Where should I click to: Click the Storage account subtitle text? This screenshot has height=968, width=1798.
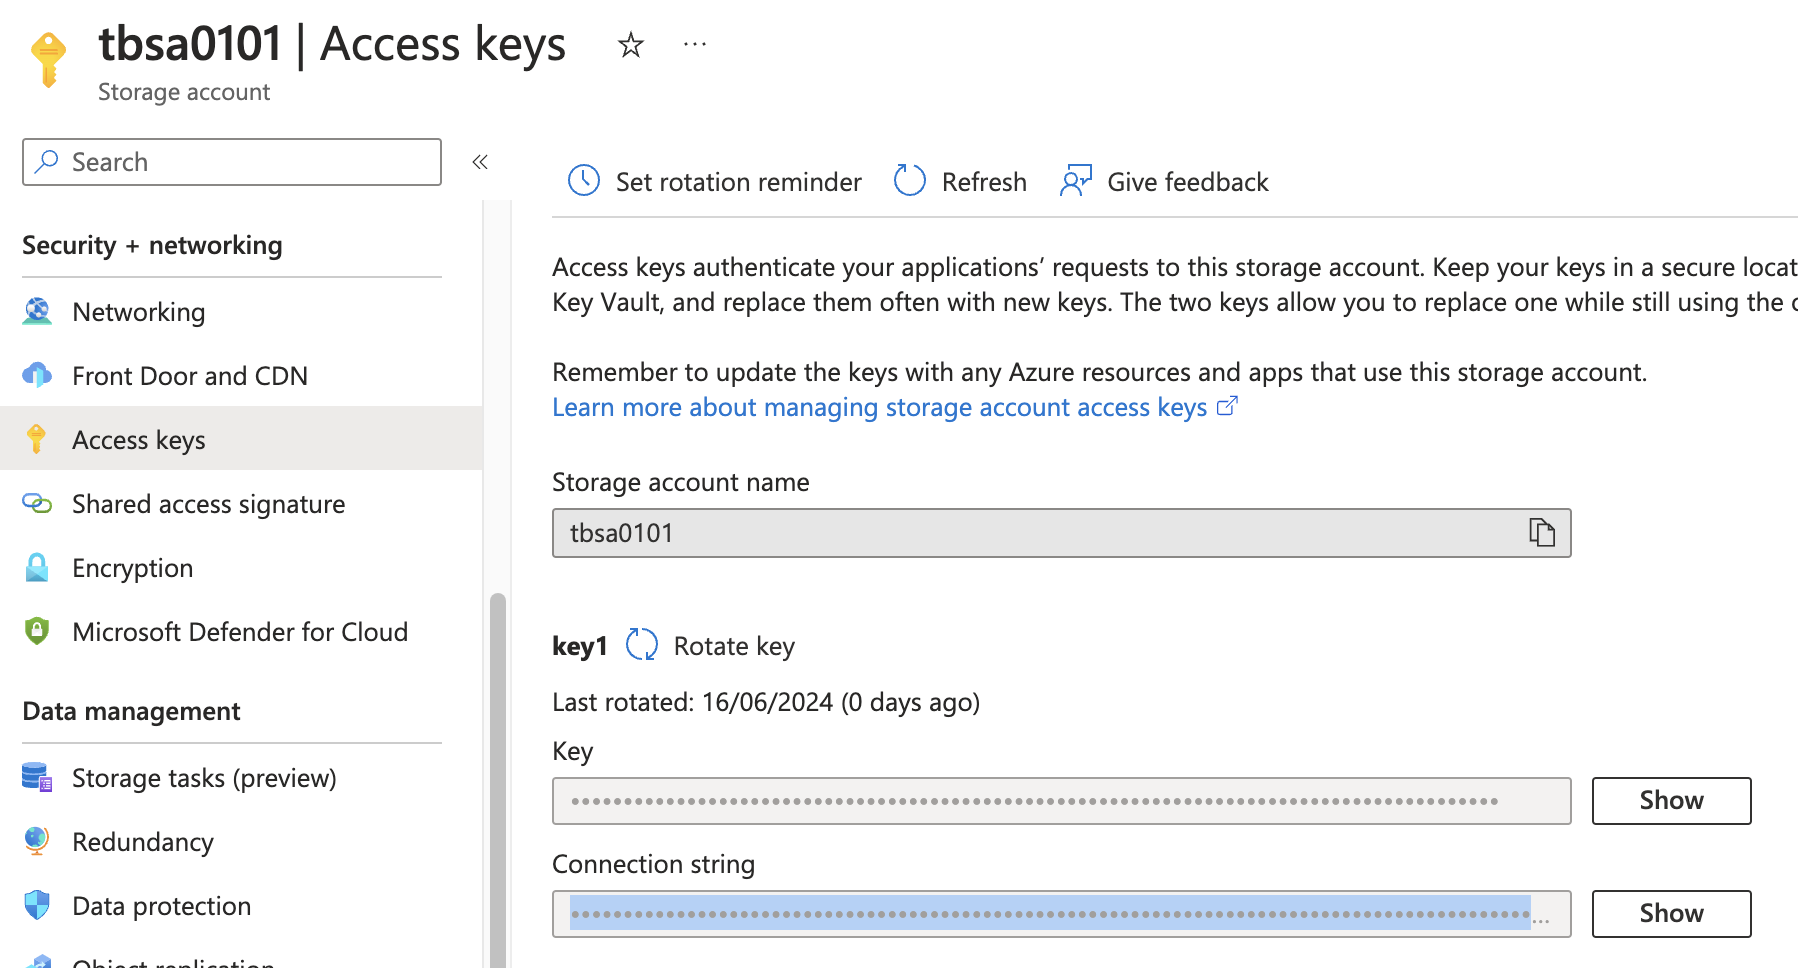[x=184, y=92]
